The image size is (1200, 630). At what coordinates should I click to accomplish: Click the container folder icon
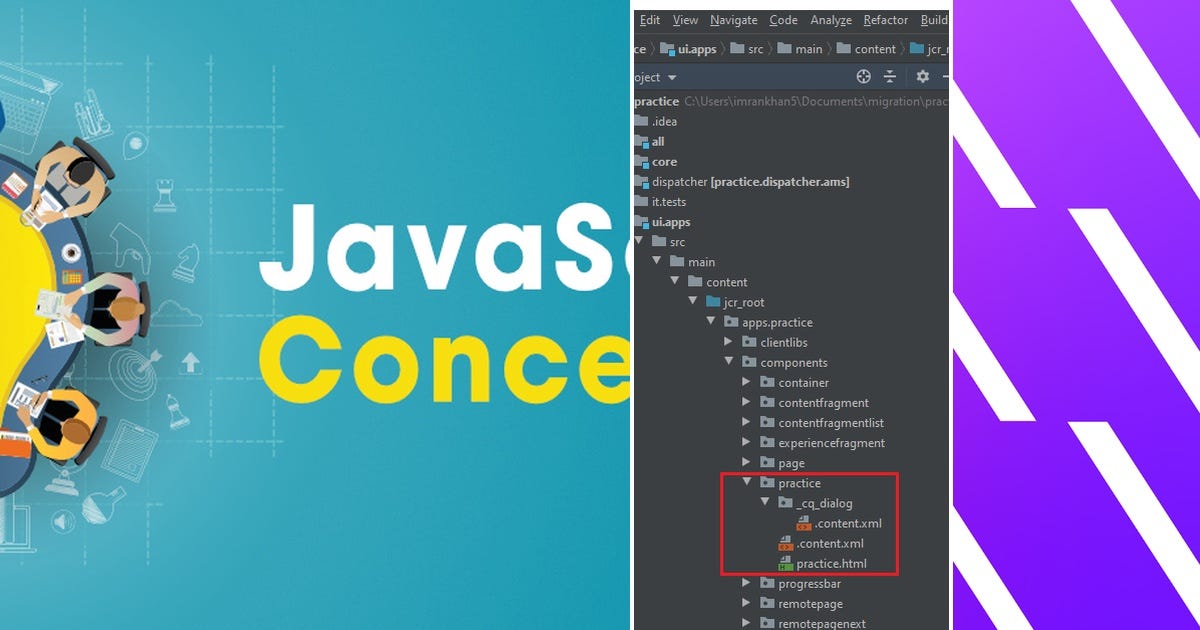[x=767, y=382]
